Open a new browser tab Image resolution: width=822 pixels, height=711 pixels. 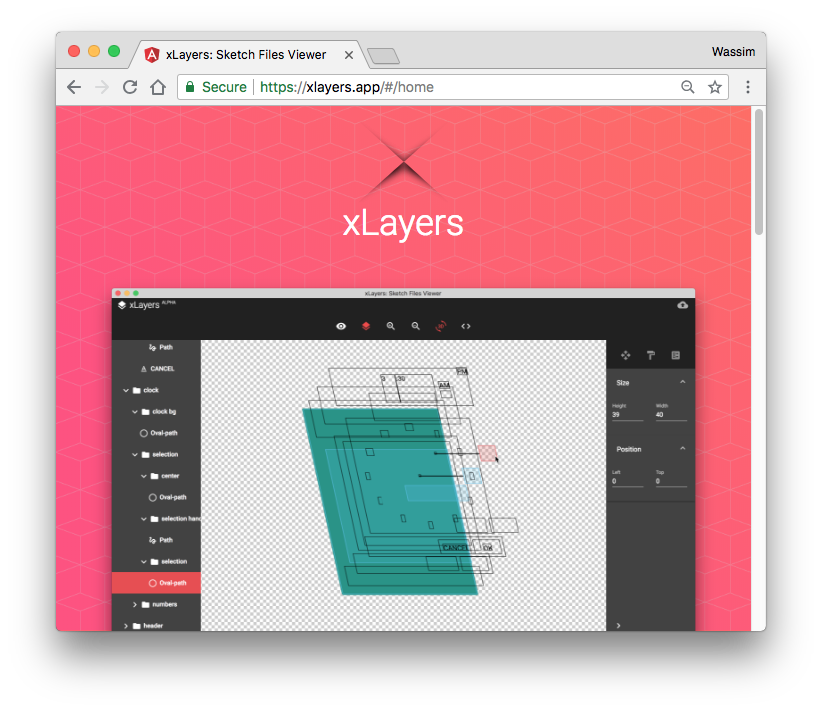383,56
